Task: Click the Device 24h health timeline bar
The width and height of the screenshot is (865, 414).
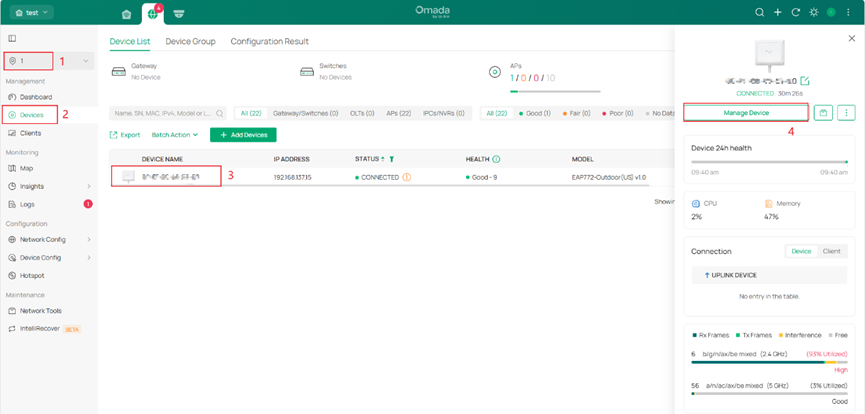Action: point(769,162)
